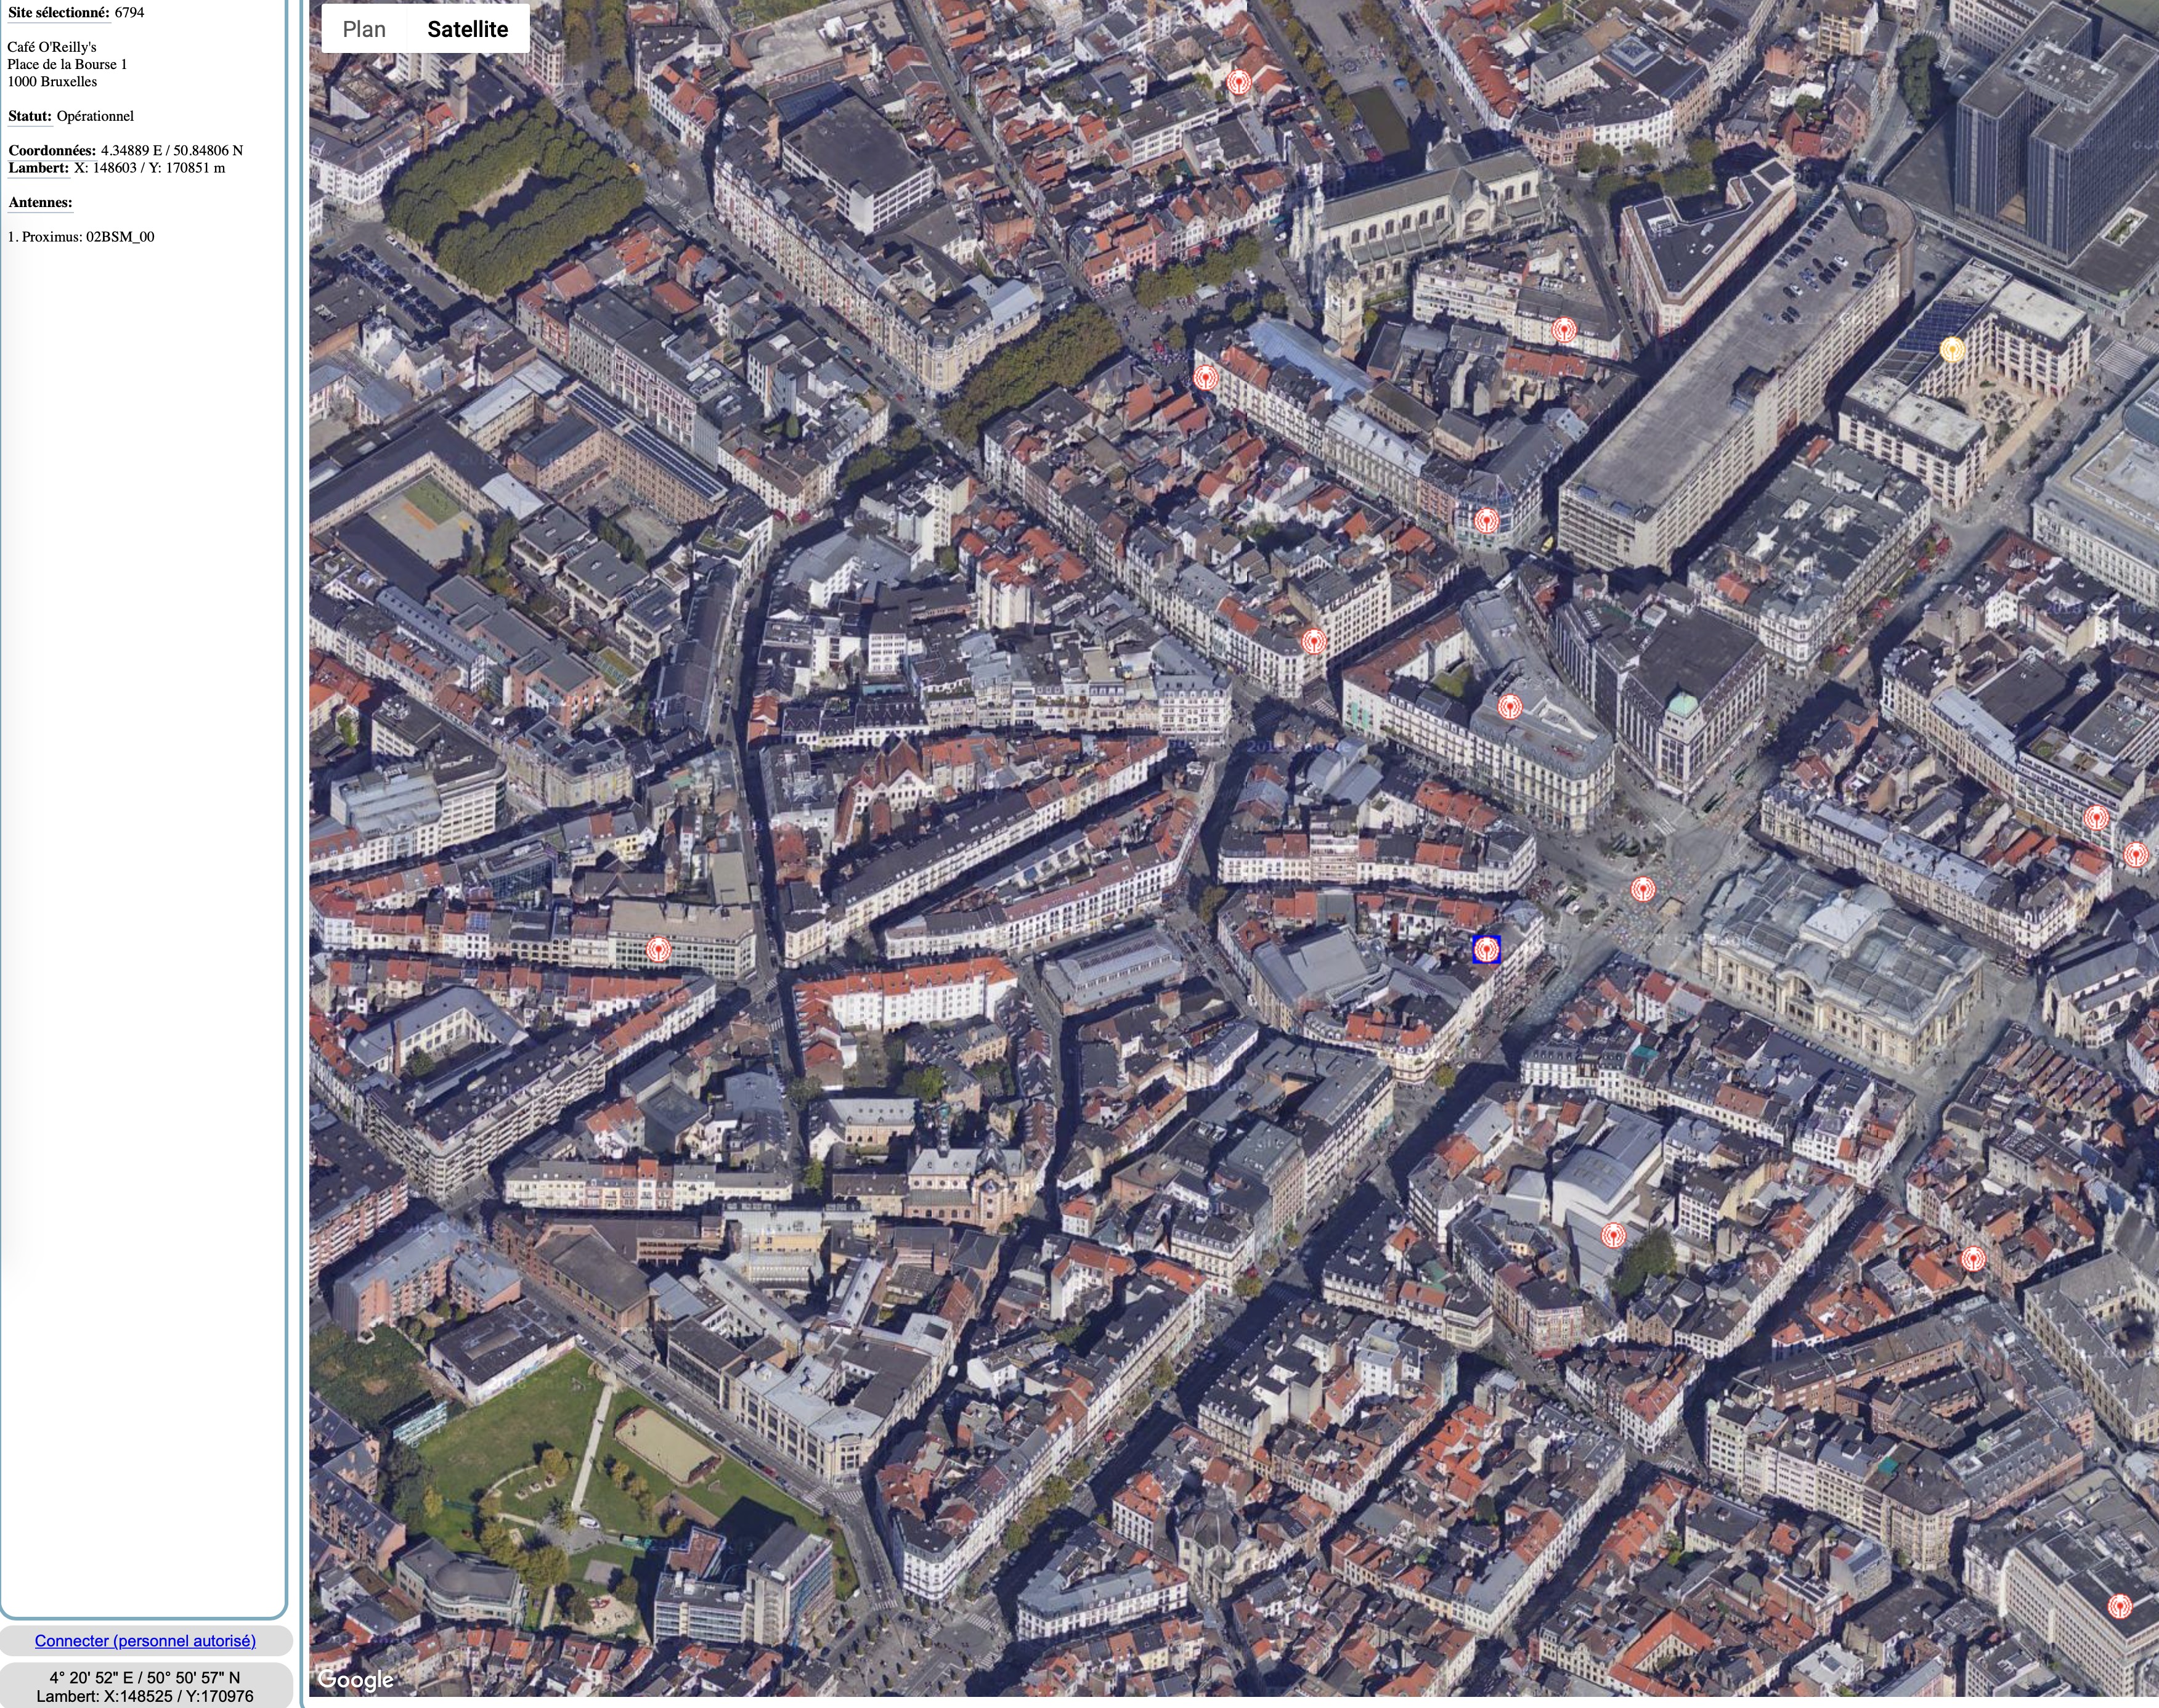The height and width of the screenshot is (1708, 2159).
Task: Click the selected antenna marker with blue square outline
Action: pos(1487,949)
